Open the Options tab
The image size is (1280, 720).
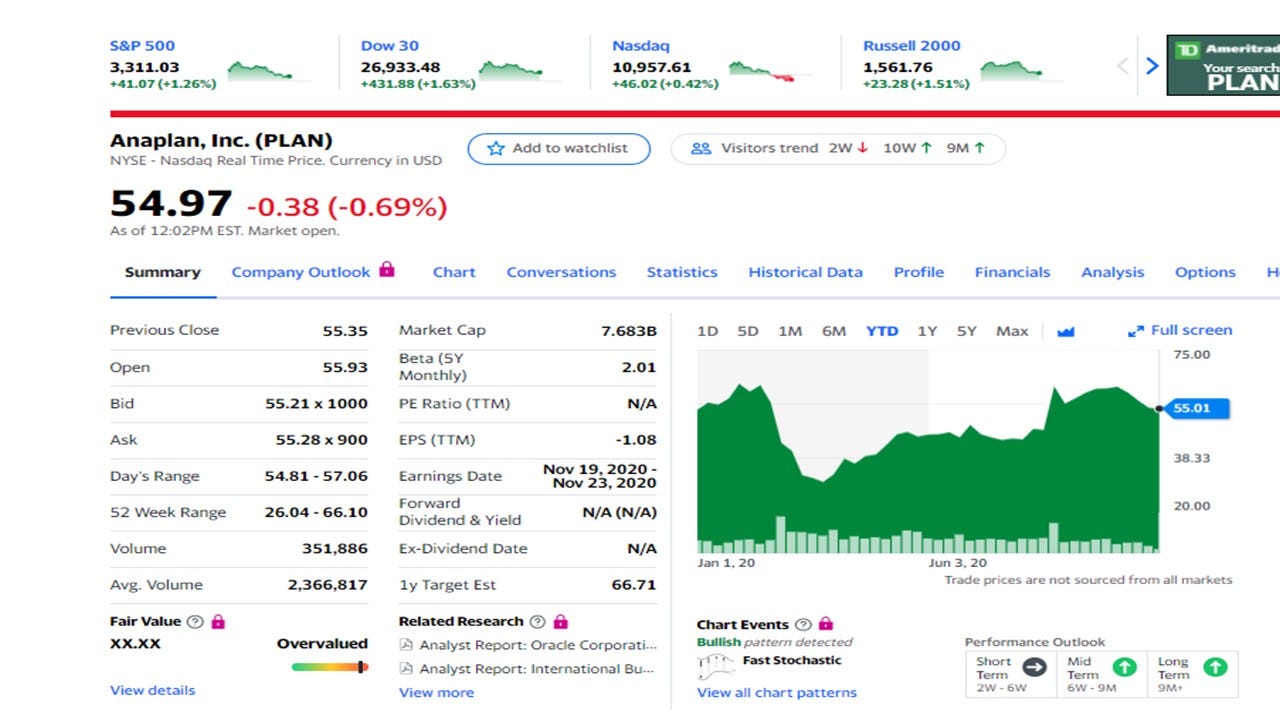click(x=1205, y=272)
